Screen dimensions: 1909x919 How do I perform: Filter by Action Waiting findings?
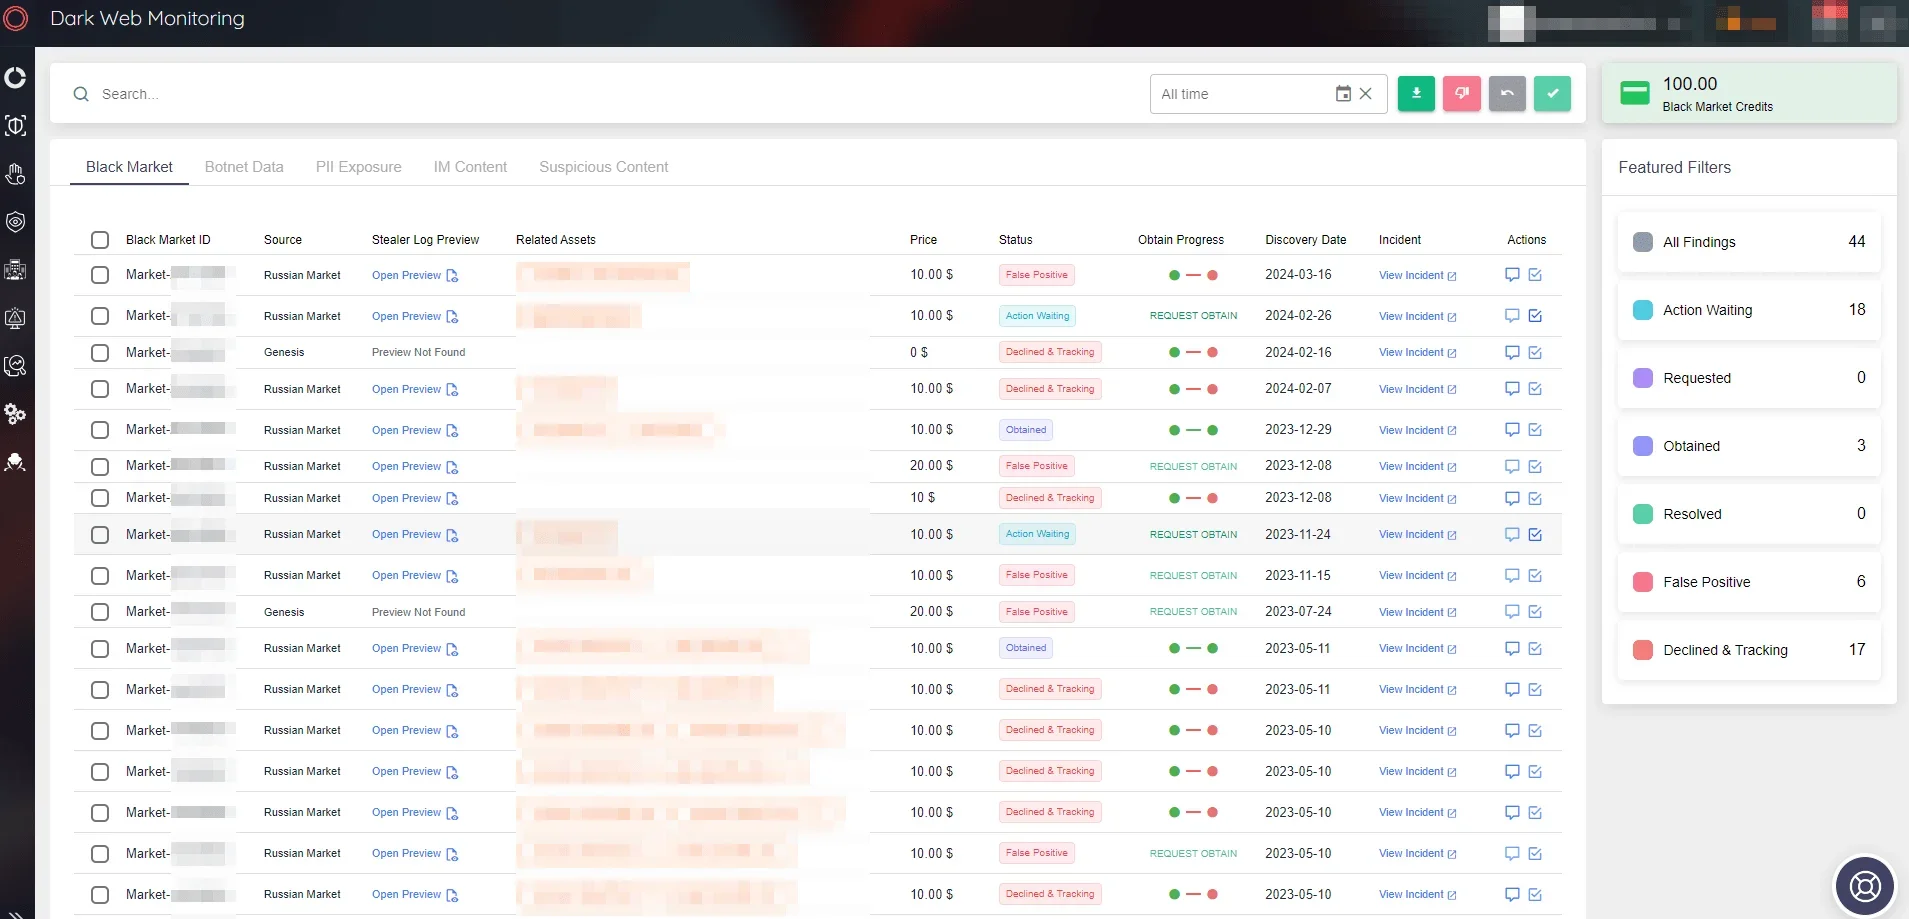point(1749,310)
